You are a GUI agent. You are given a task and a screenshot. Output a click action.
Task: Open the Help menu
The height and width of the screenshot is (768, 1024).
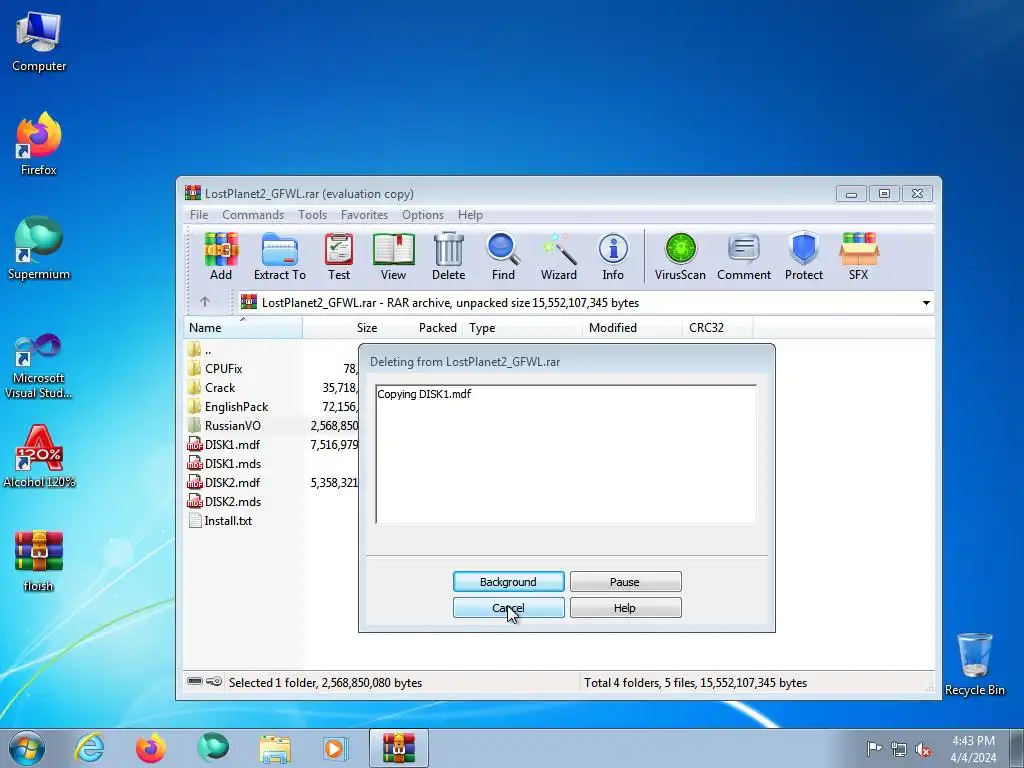point(470,215)
